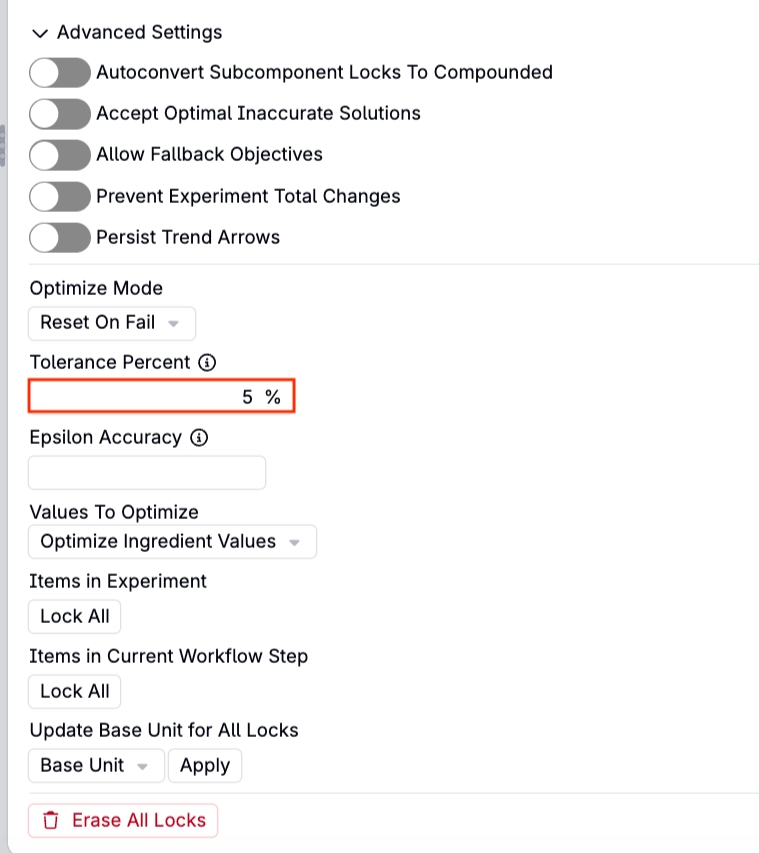Viewport: 759px width, 853px height.
Task: Enable the Persist Trend Arrows switch
Action: 60,238
